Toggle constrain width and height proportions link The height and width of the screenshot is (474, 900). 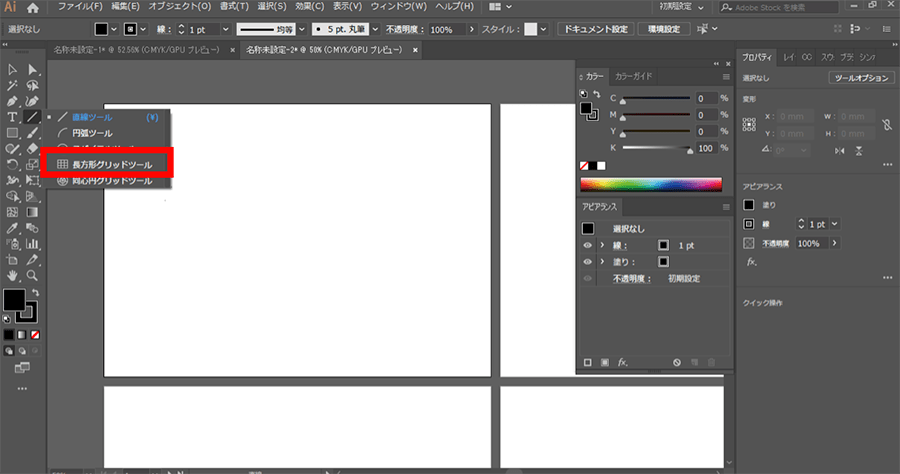coord(887,125)
